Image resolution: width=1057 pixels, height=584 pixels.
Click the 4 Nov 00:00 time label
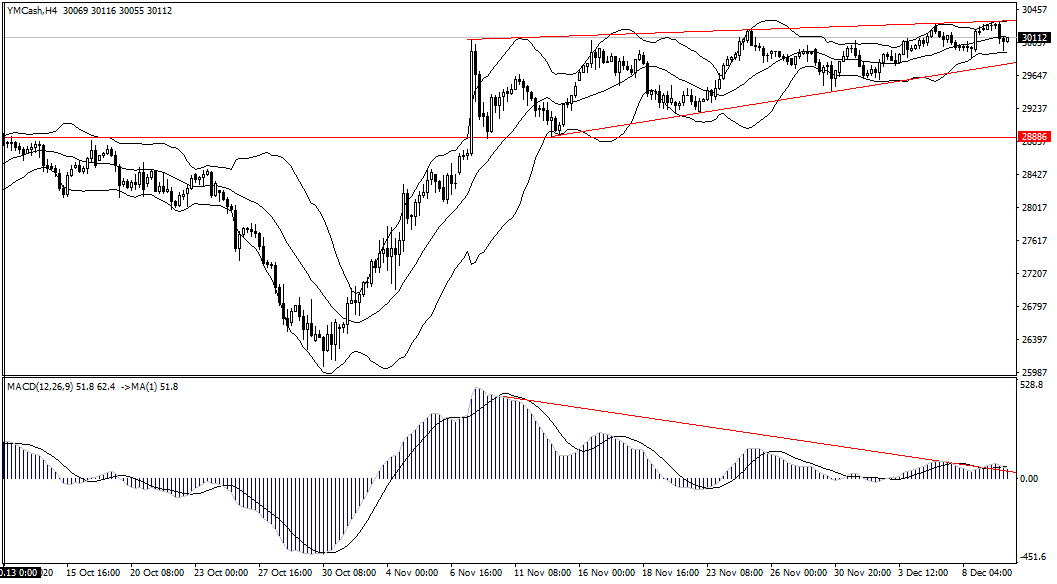(x=412, y=574)
